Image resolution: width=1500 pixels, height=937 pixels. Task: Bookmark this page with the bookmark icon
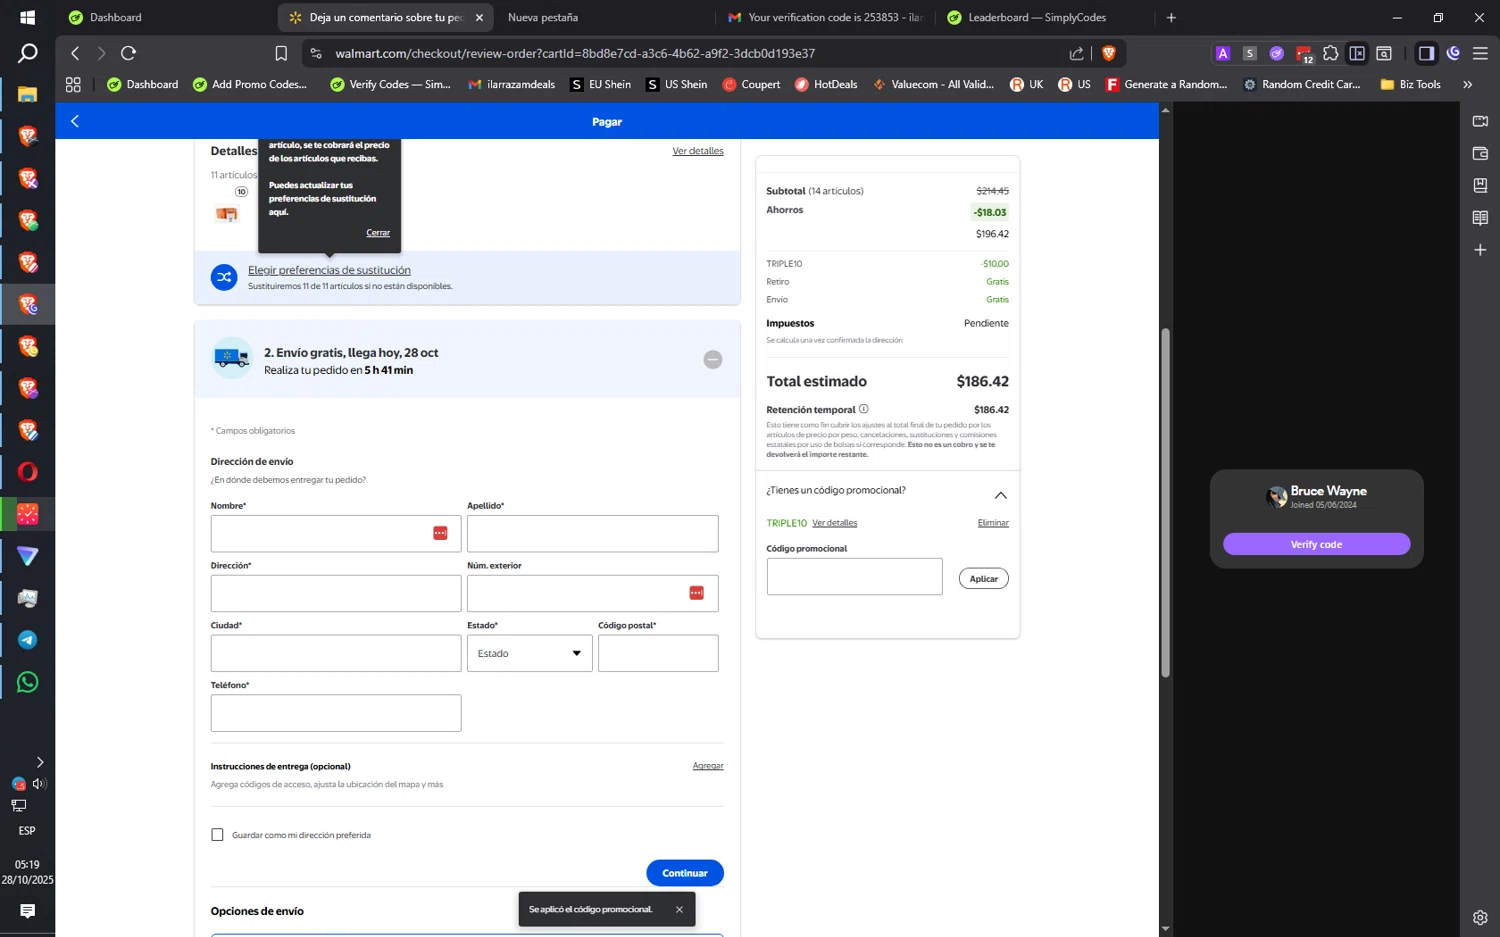pyautogui.click(x=281, y=53)
